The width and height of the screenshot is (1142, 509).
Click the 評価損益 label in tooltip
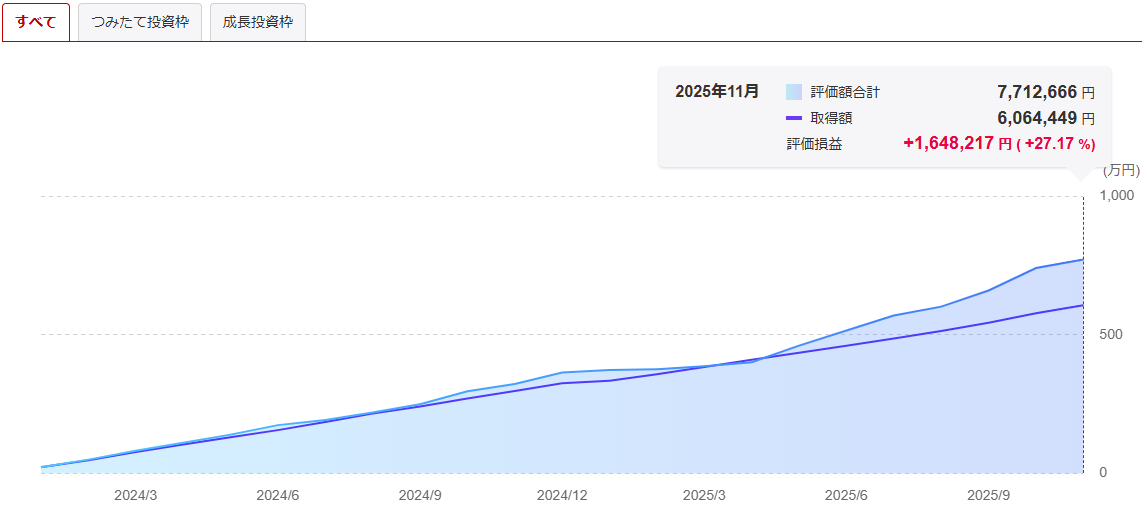point(814,144)
